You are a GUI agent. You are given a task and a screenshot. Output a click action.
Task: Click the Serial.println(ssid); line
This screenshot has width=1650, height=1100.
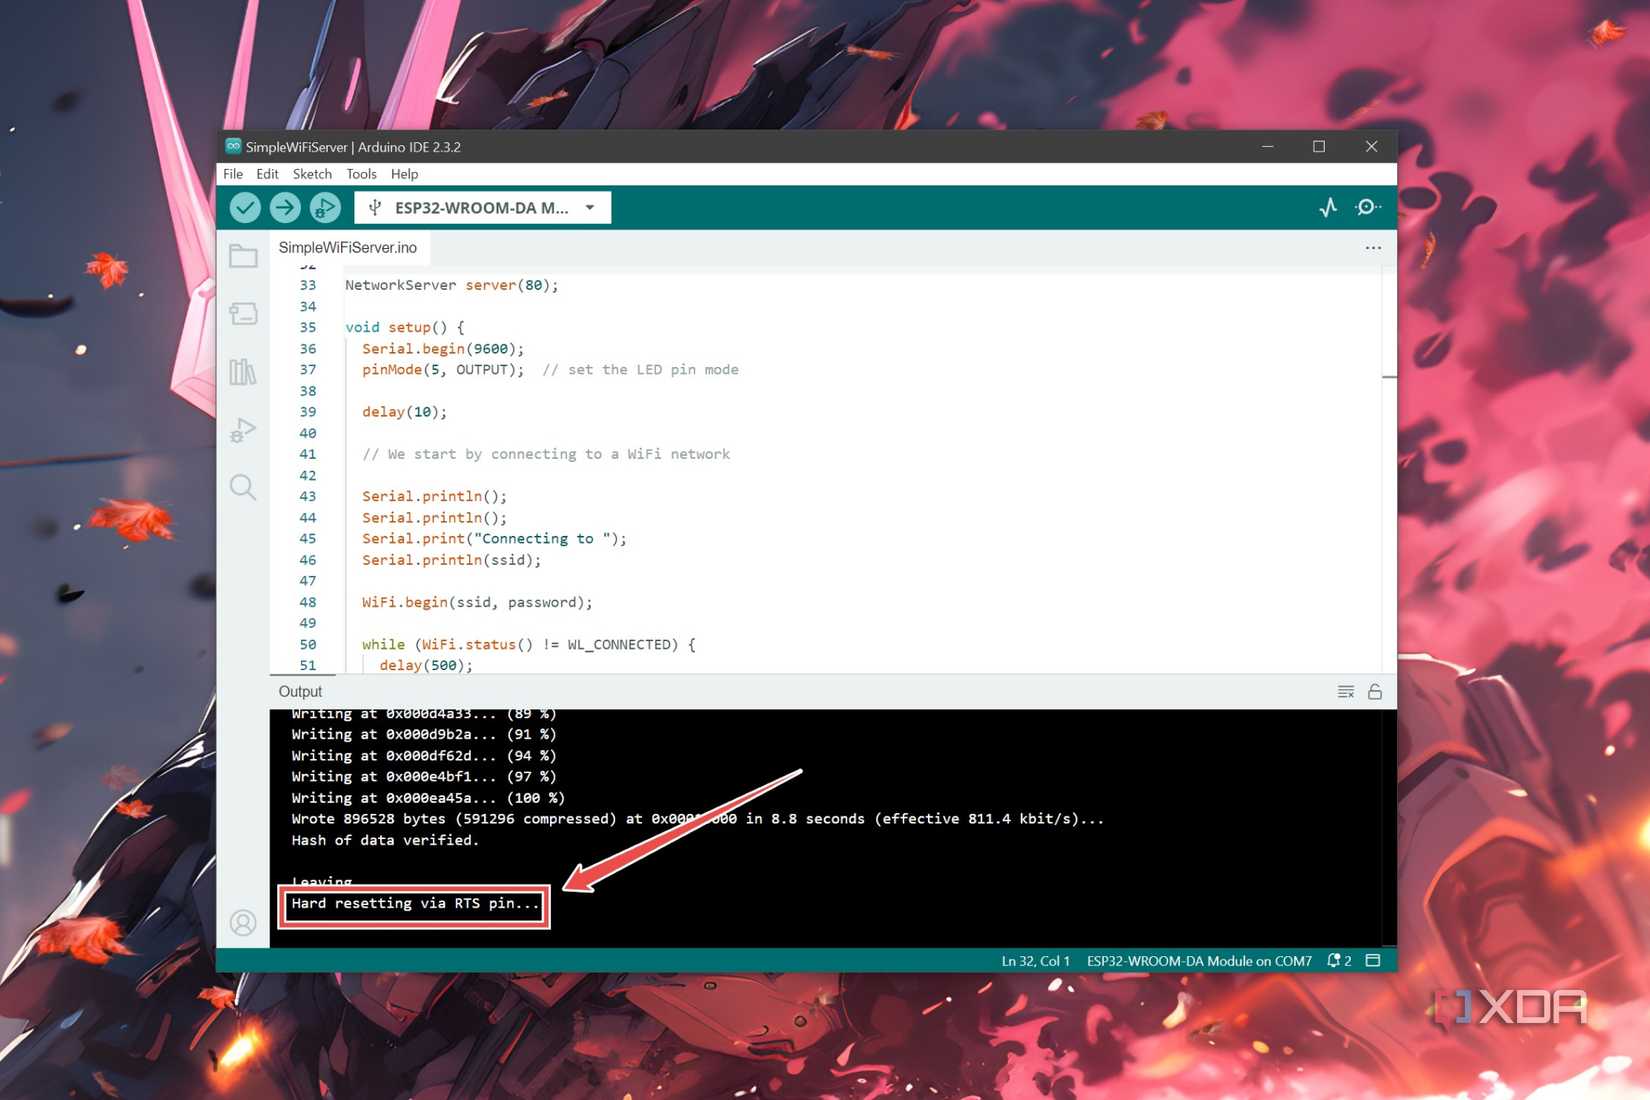click(x=451, y=560)
